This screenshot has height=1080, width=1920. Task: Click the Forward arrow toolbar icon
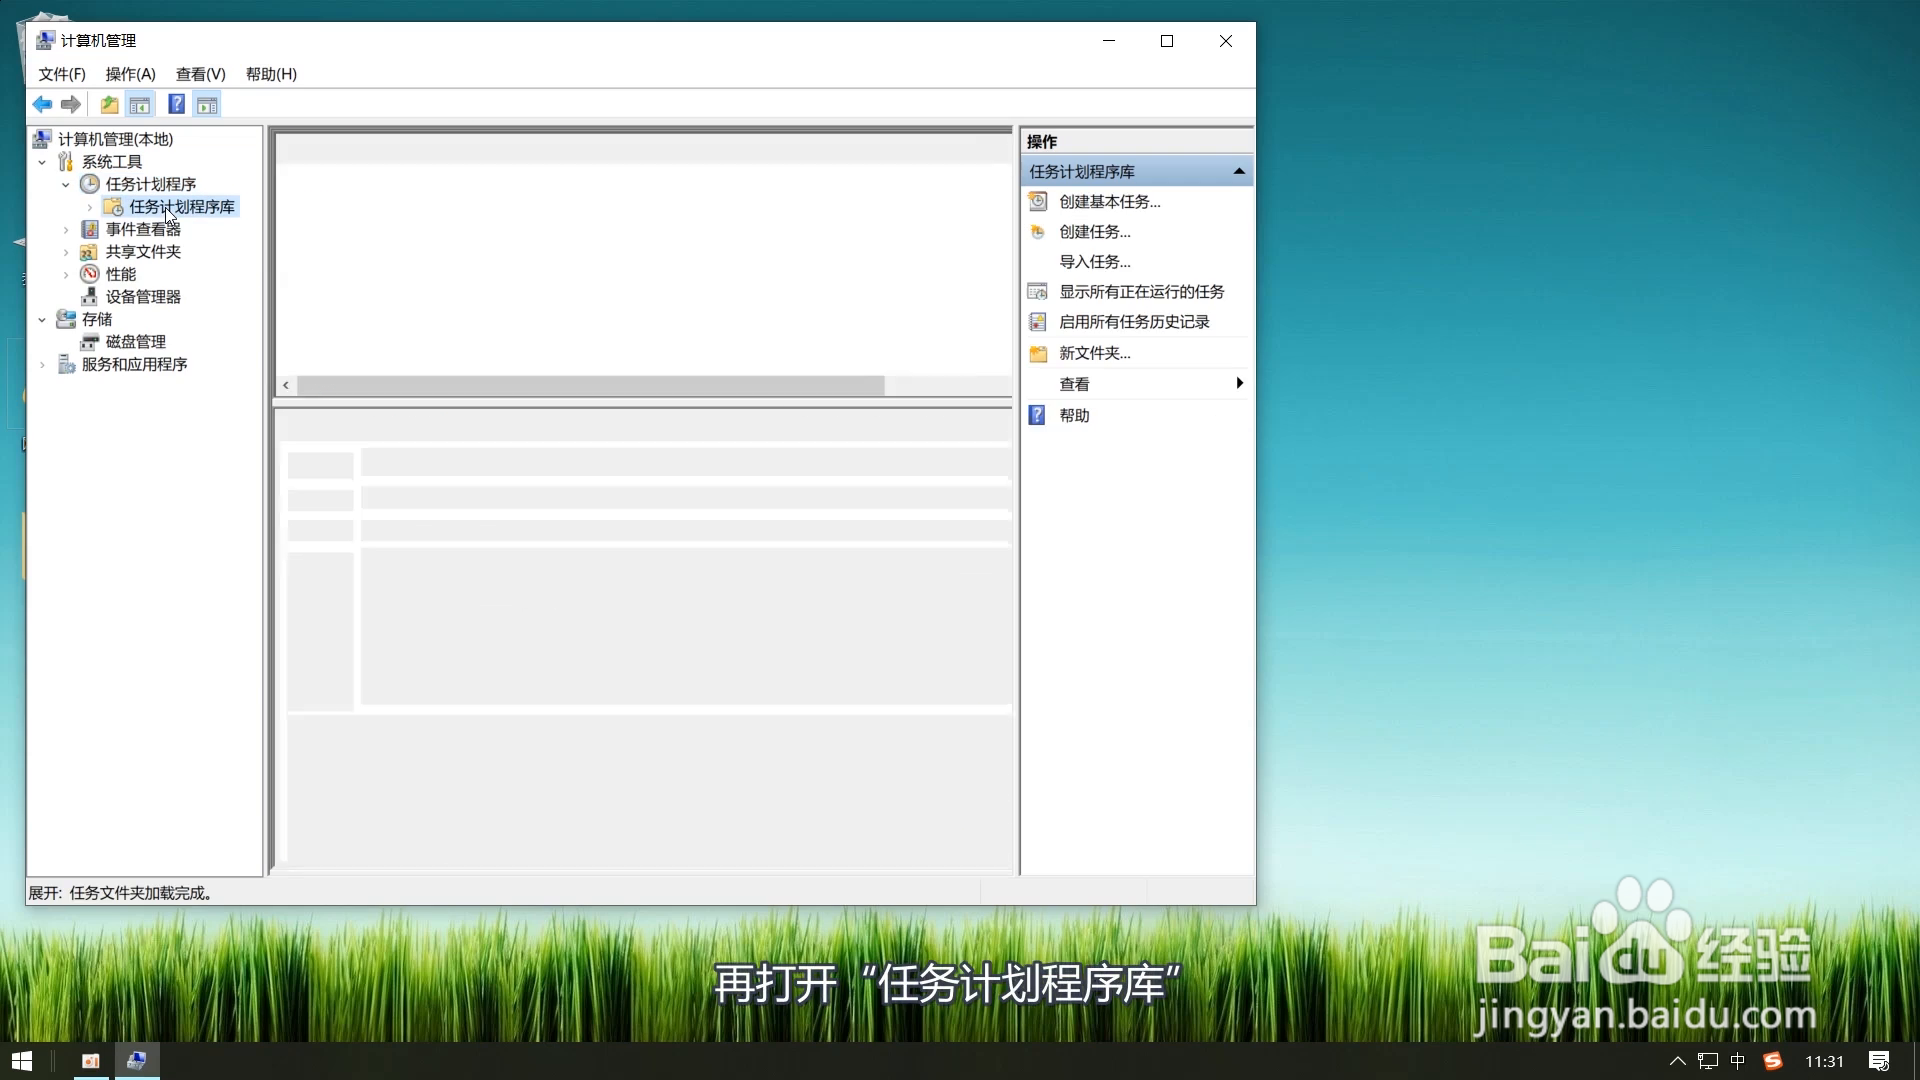coord(70,104)
